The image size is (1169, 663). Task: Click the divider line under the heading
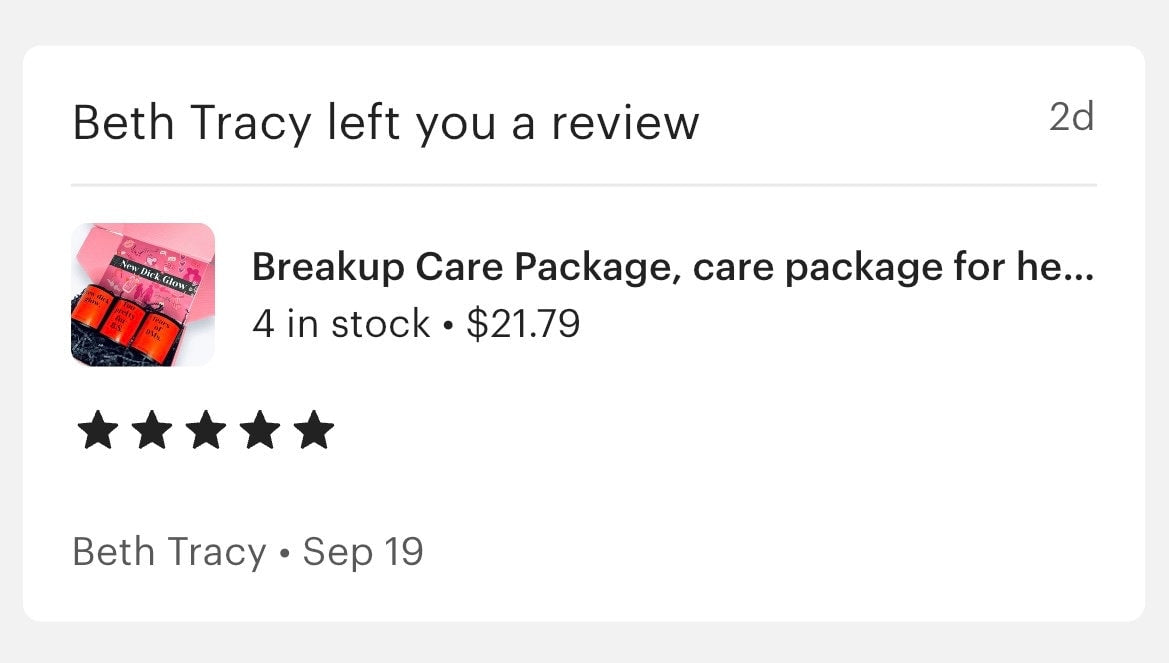[584, 185]
